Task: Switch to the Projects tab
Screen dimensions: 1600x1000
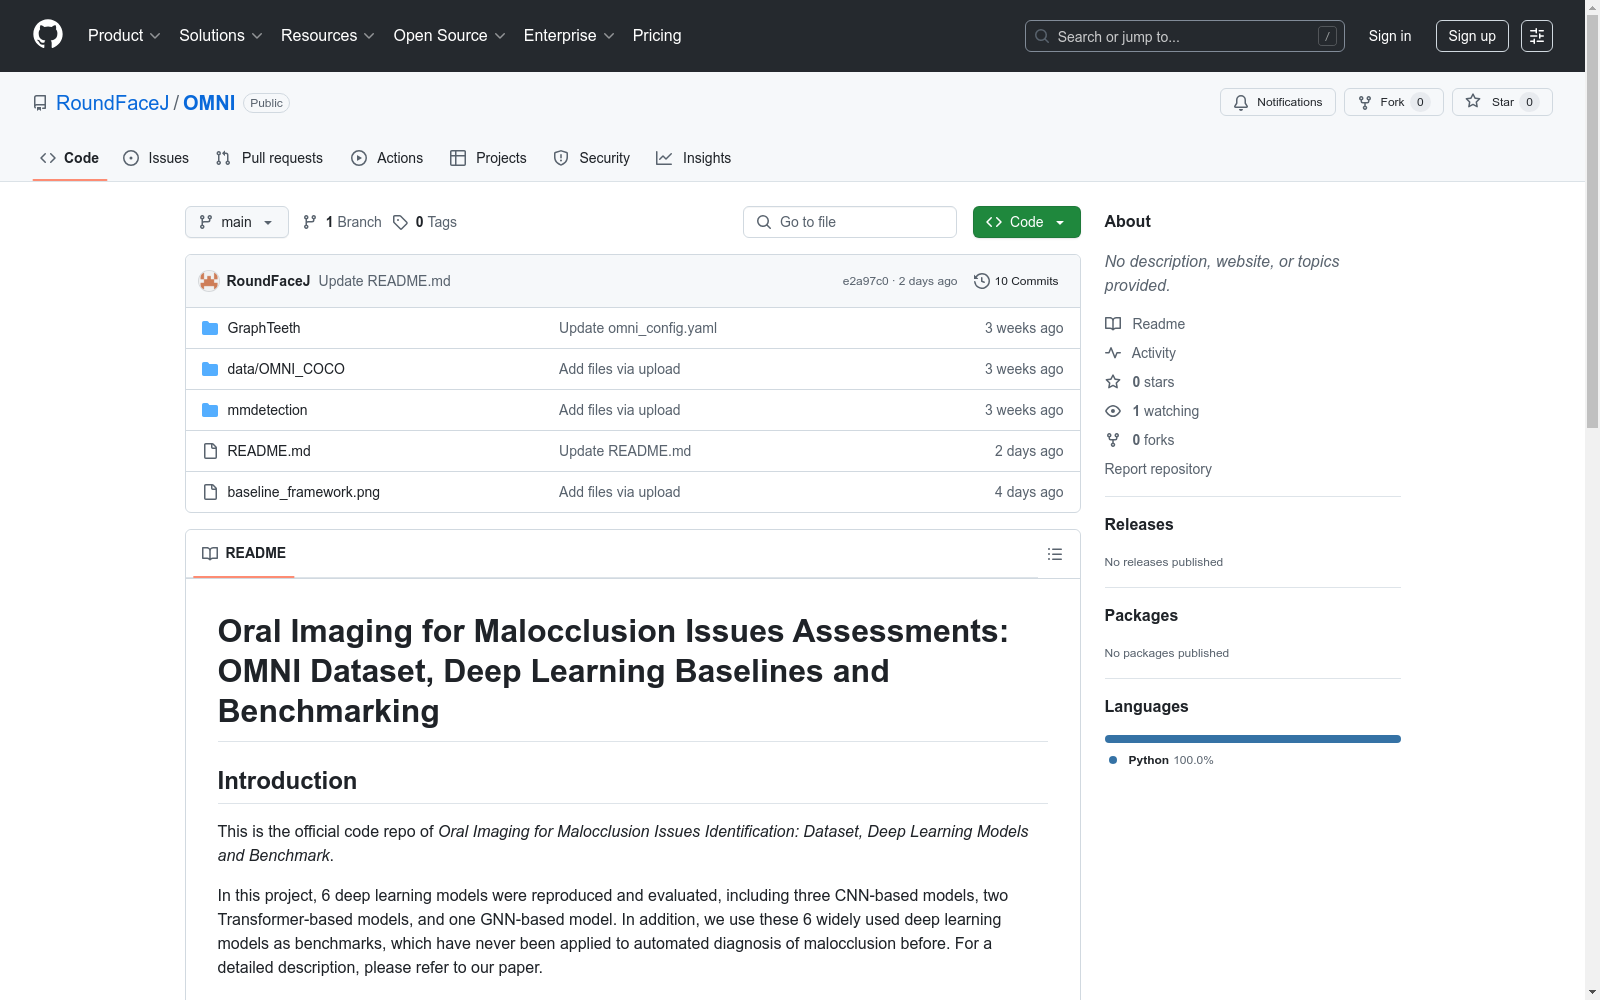Action: tap(488, 158)
